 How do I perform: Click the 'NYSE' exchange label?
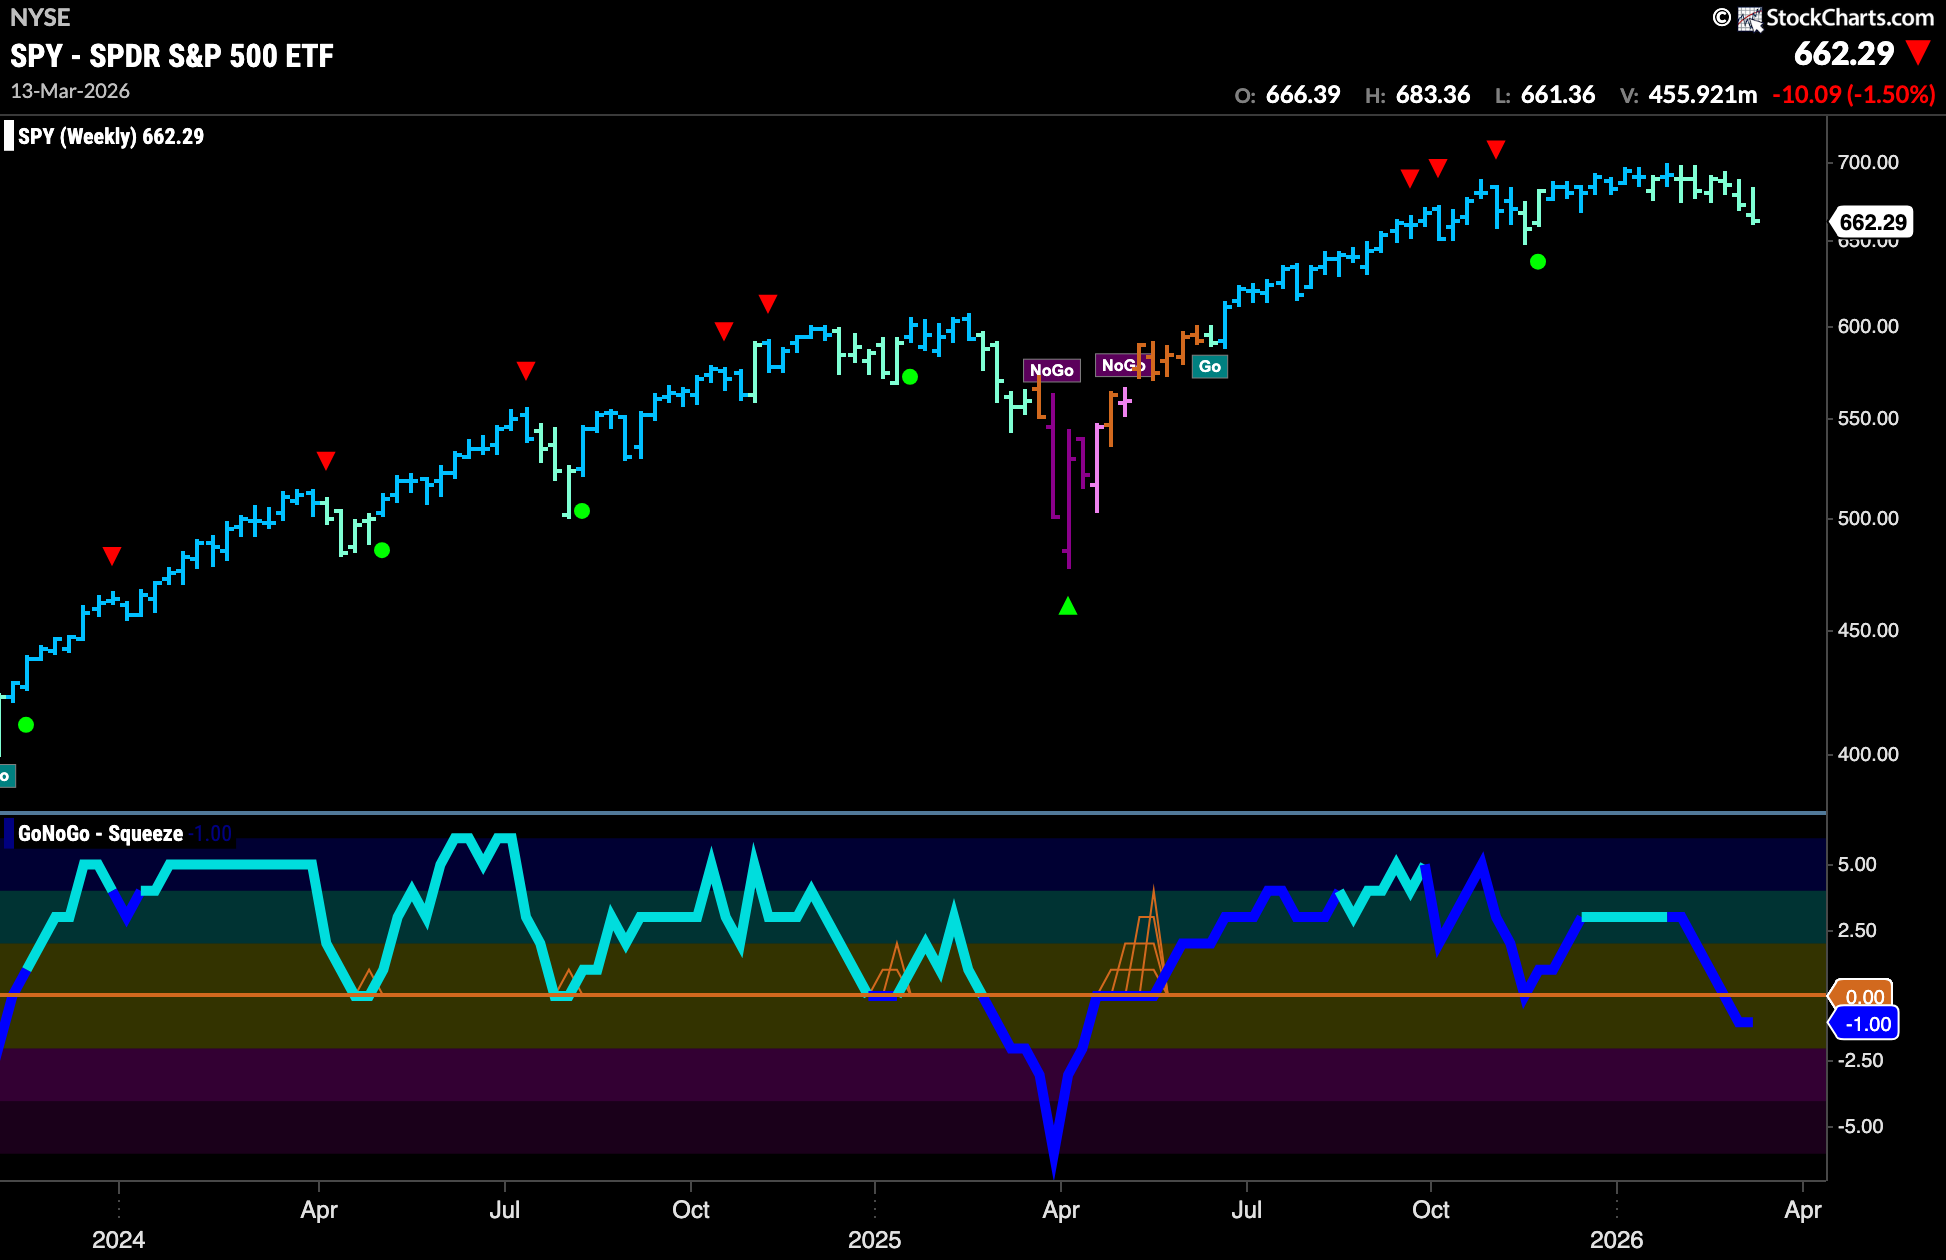pos(40,18)
